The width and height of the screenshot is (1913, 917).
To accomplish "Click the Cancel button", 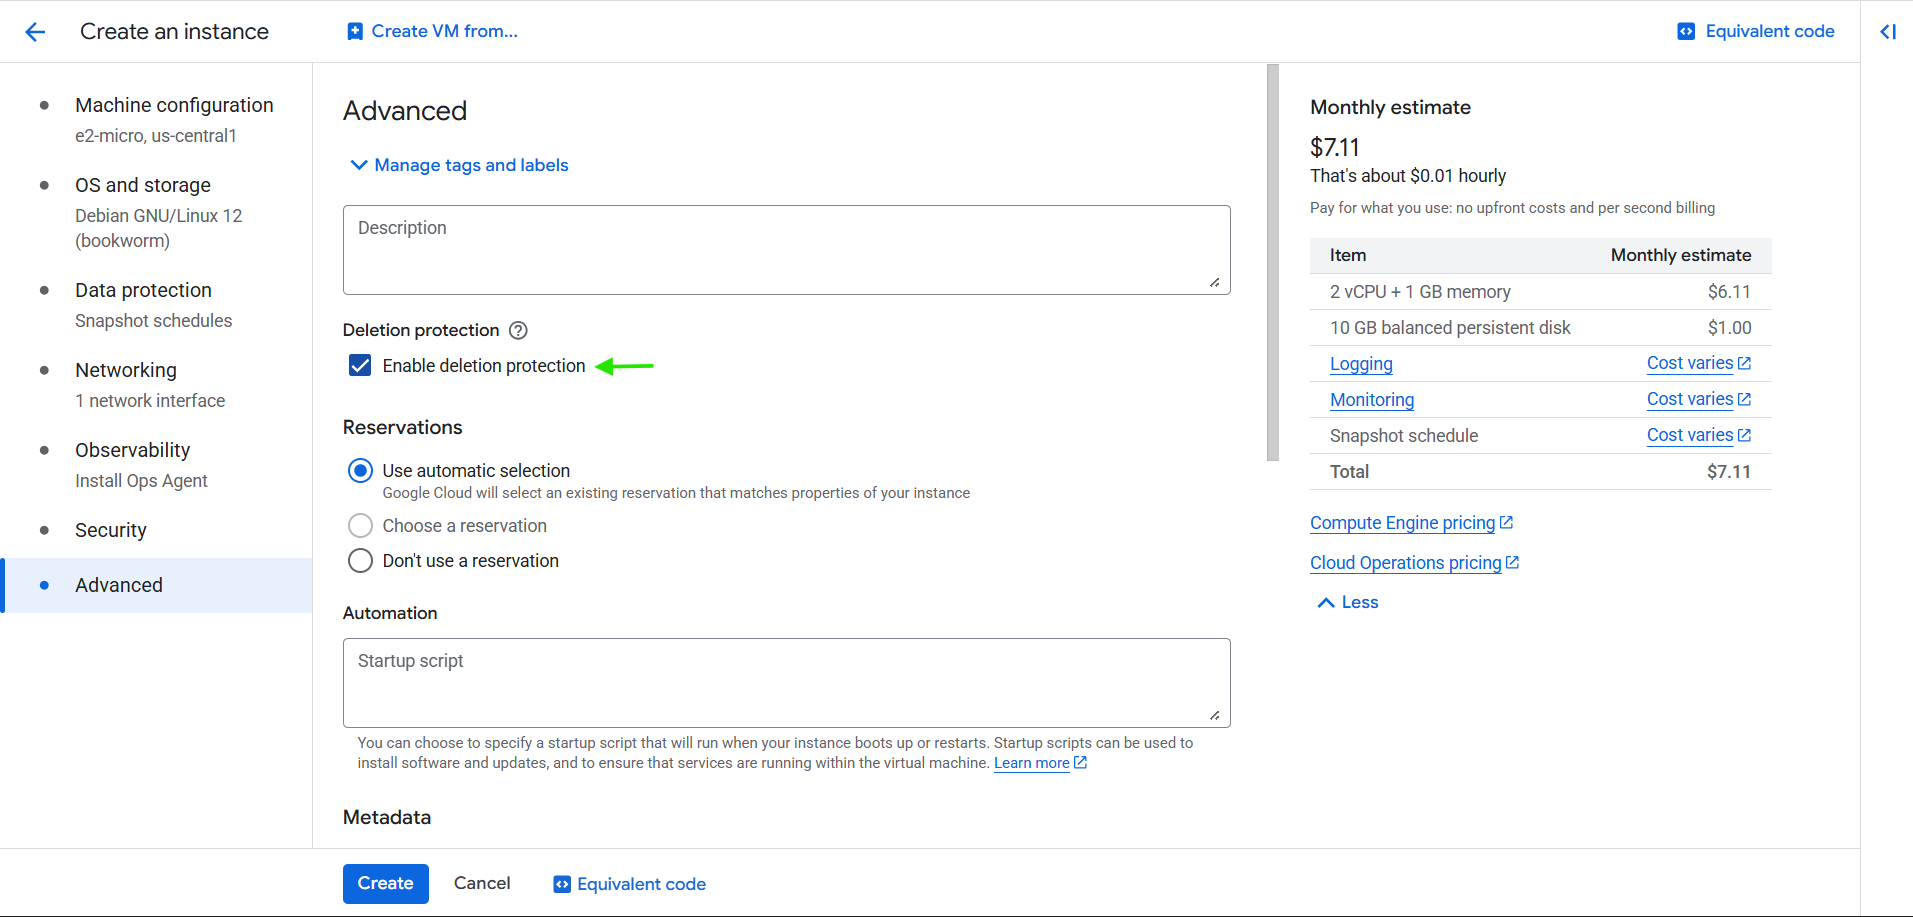I will point(482,884).
